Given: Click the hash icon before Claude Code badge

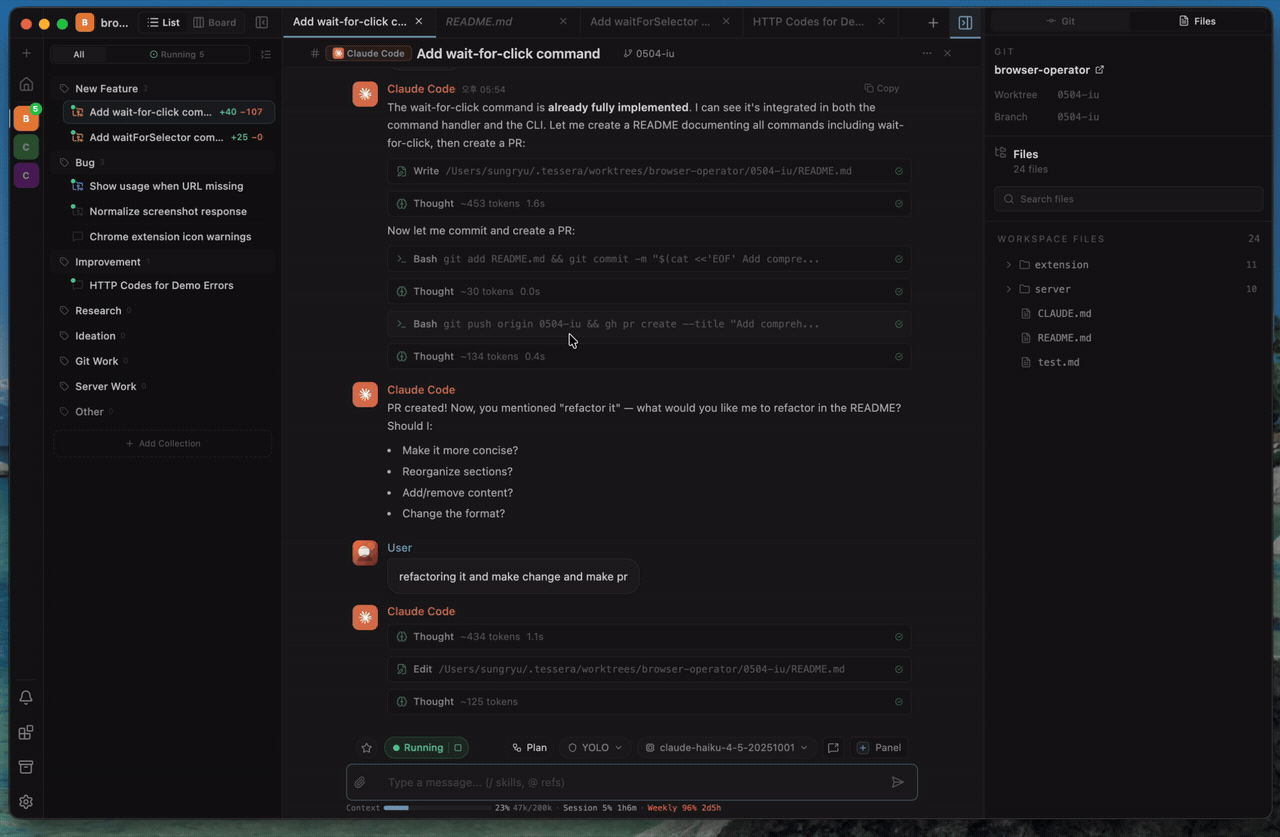Looking at the screenshot, I should click(x=315, y=53).
